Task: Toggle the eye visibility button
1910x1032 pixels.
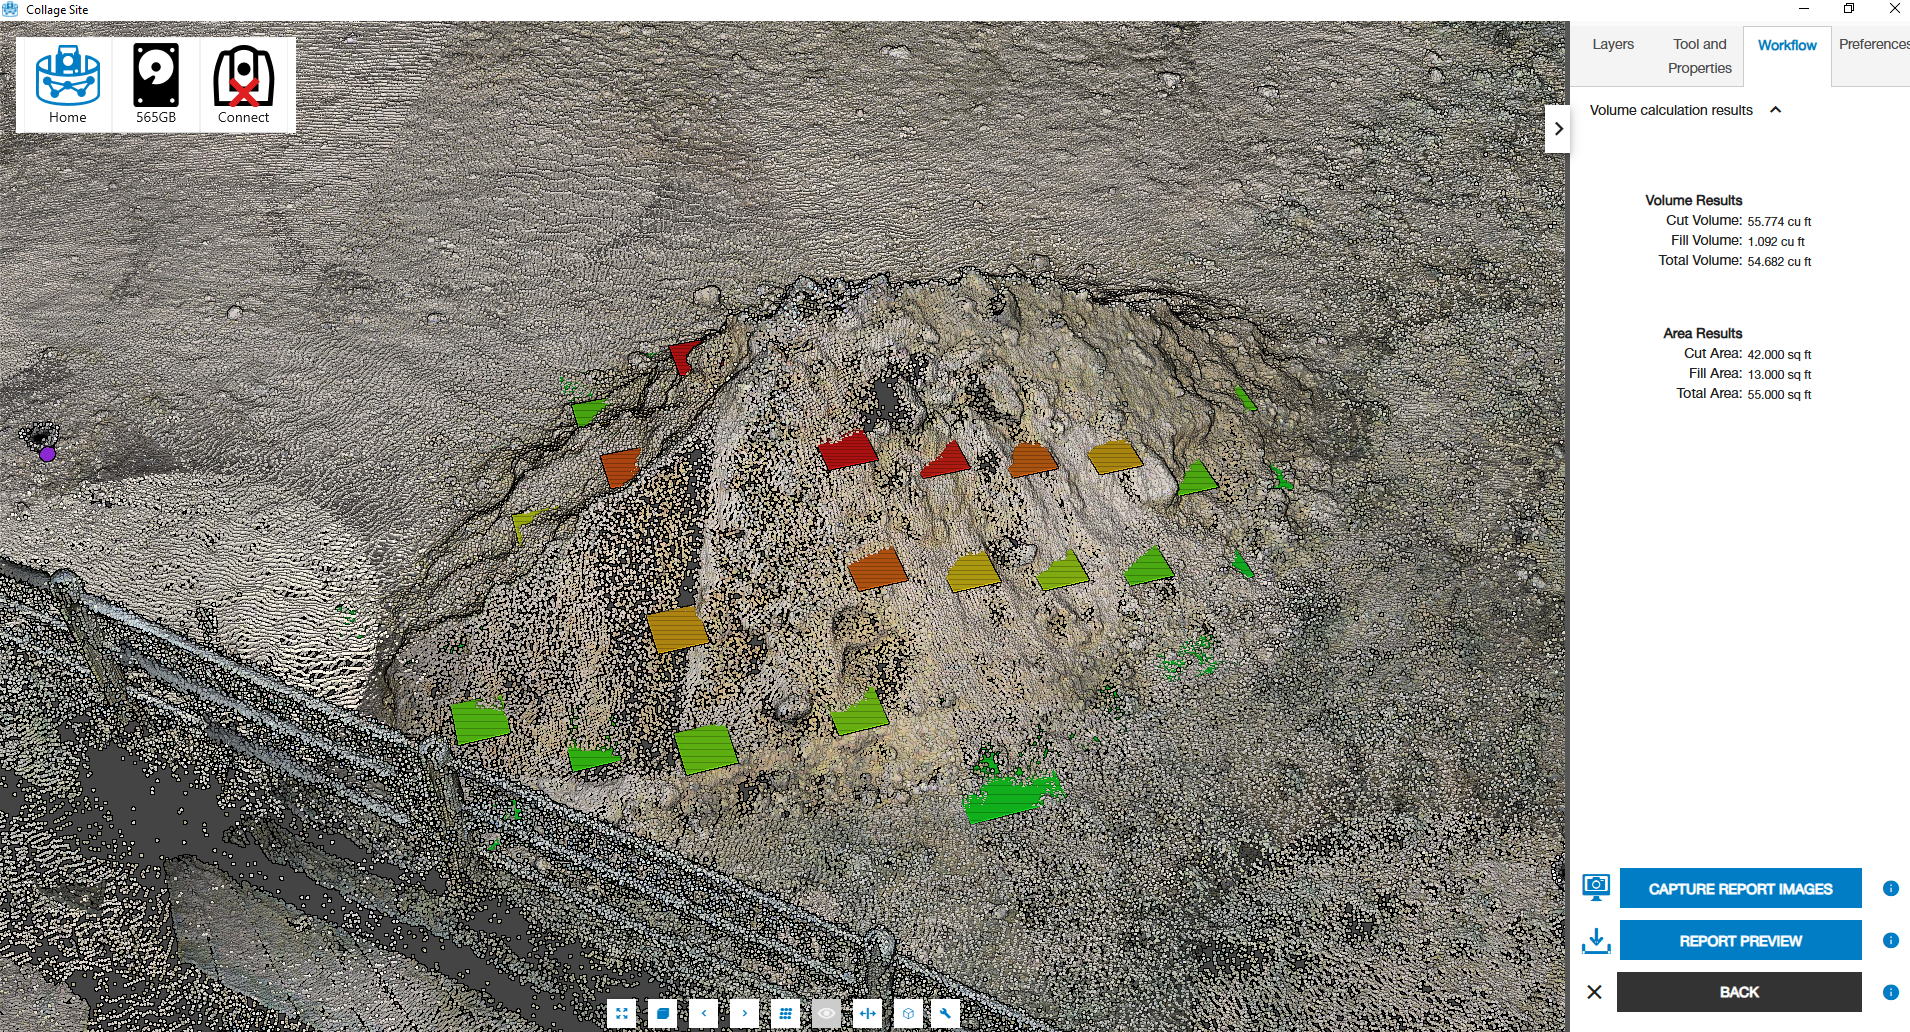Action: [826, 1013]
